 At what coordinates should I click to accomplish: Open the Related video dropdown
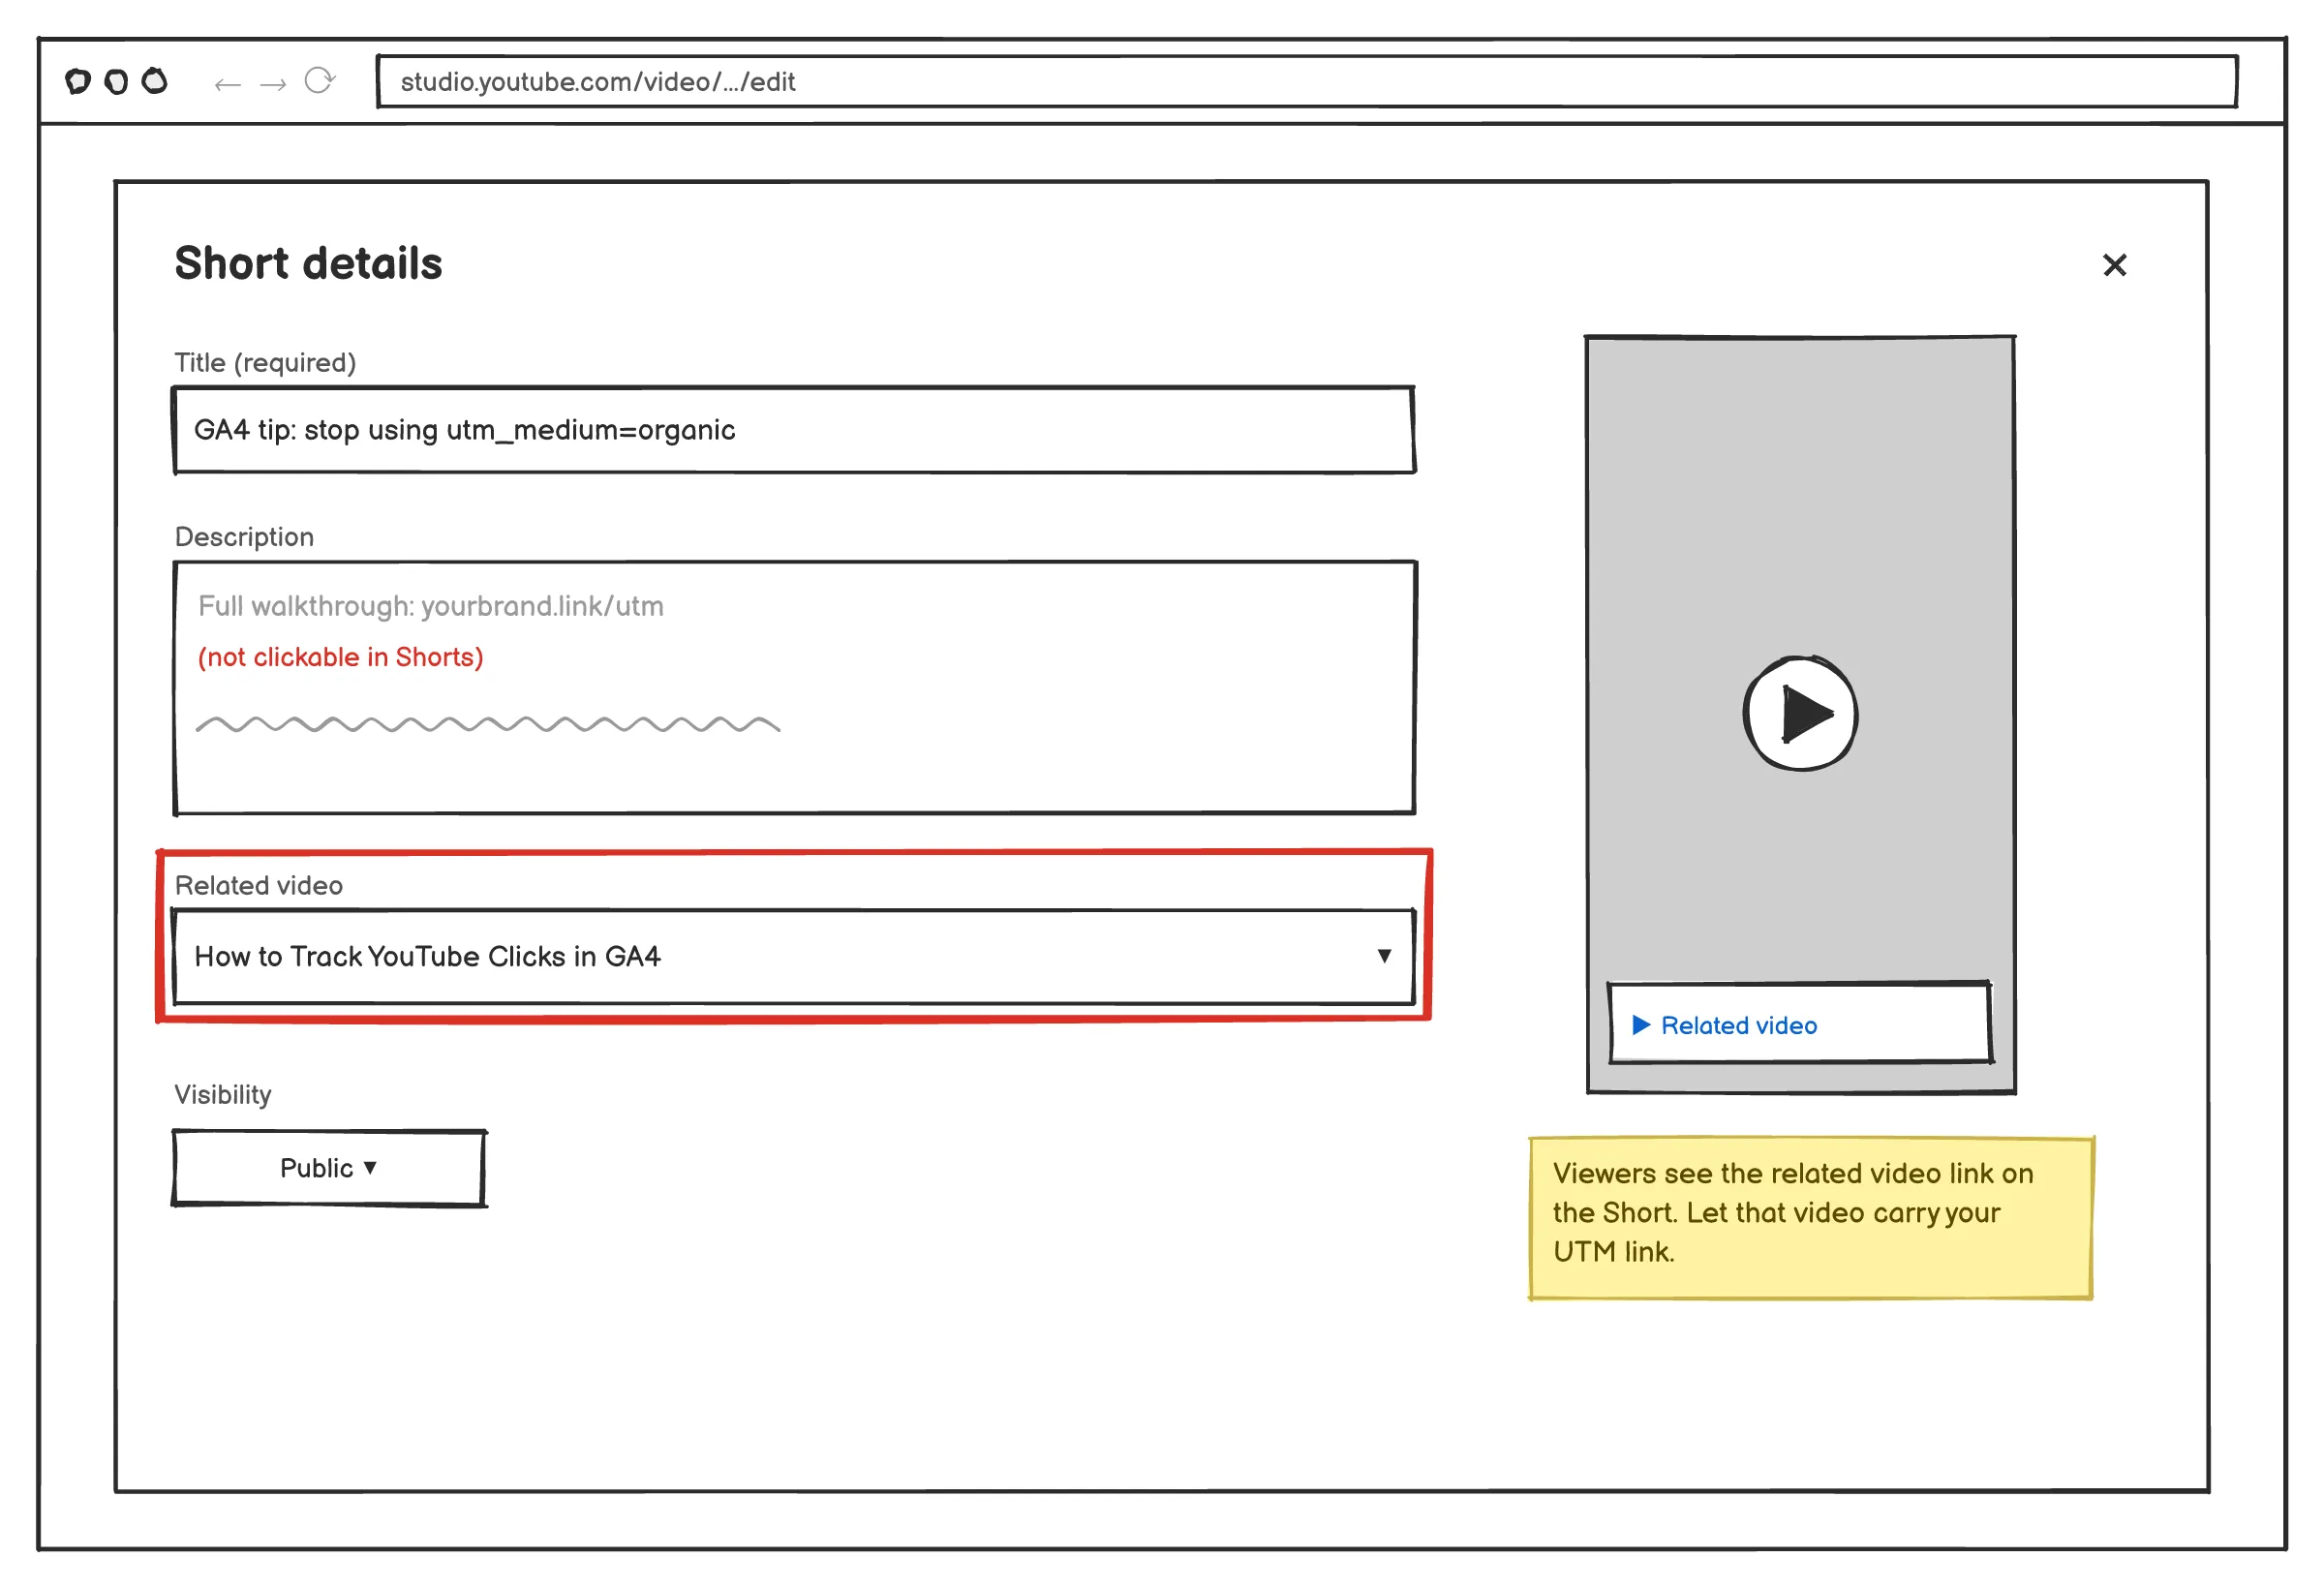tap(794, 957)
